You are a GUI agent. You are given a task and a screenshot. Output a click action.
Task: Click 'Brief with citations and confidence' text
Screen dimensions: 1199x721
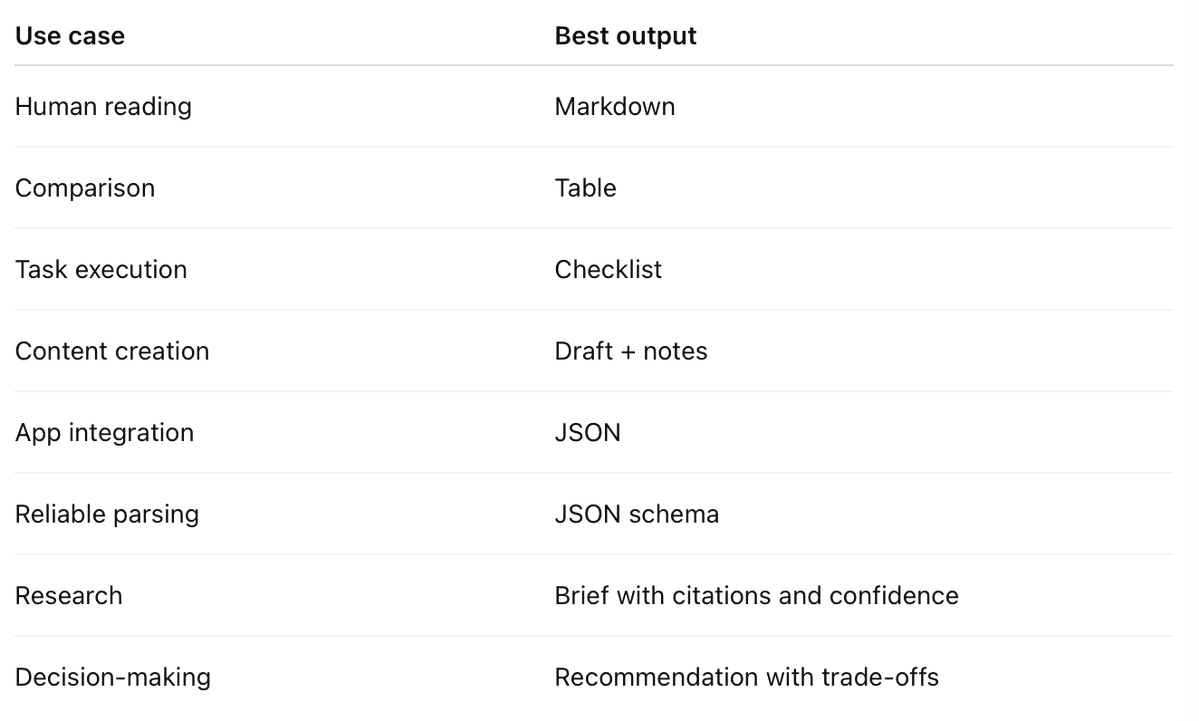(x=757, y=596)
